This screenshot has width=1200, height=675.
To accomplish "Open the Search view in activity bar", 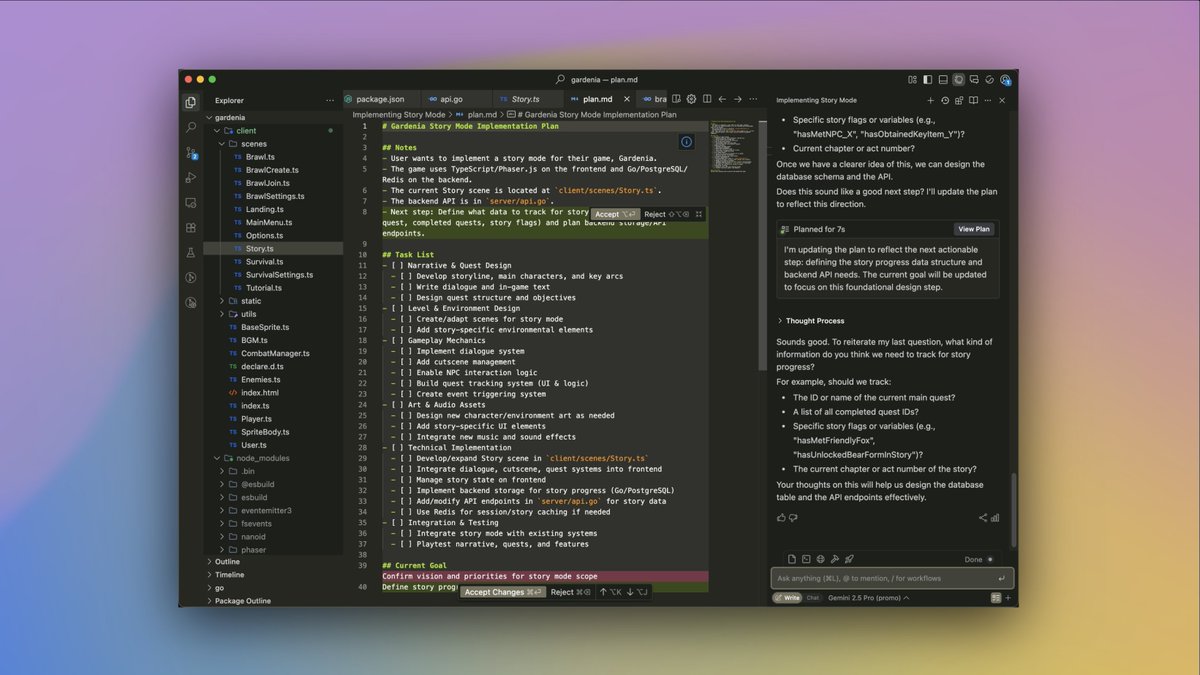I will pos(191,128).
